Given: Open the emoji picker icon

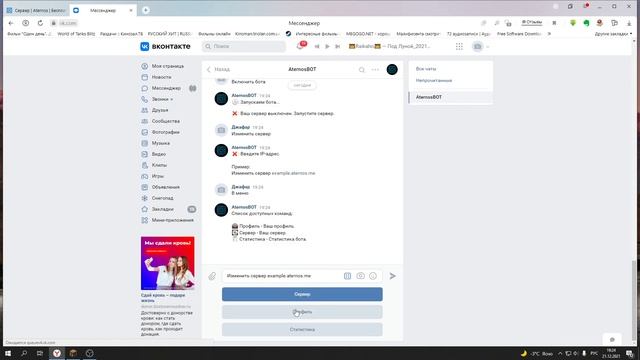Looking at the screenshot, I should point(373,276).
